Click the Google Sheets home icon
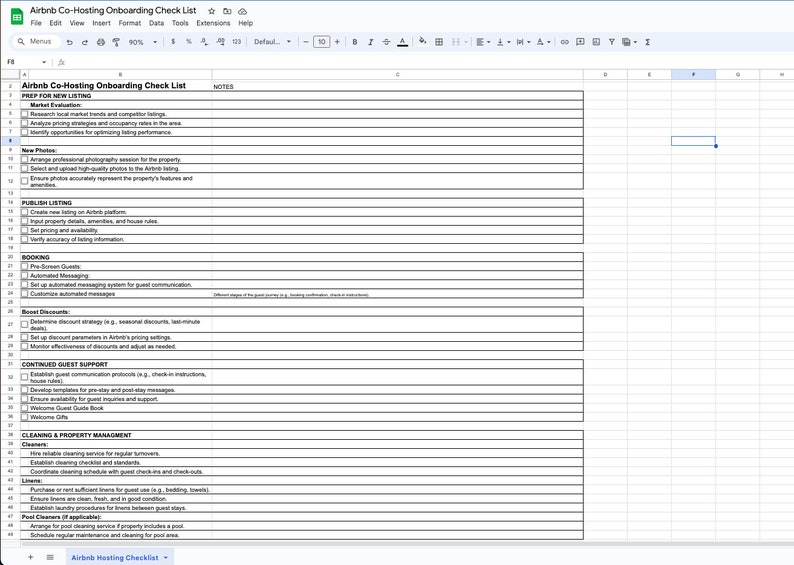Screen dimensions: 794x565 [17, 16]
